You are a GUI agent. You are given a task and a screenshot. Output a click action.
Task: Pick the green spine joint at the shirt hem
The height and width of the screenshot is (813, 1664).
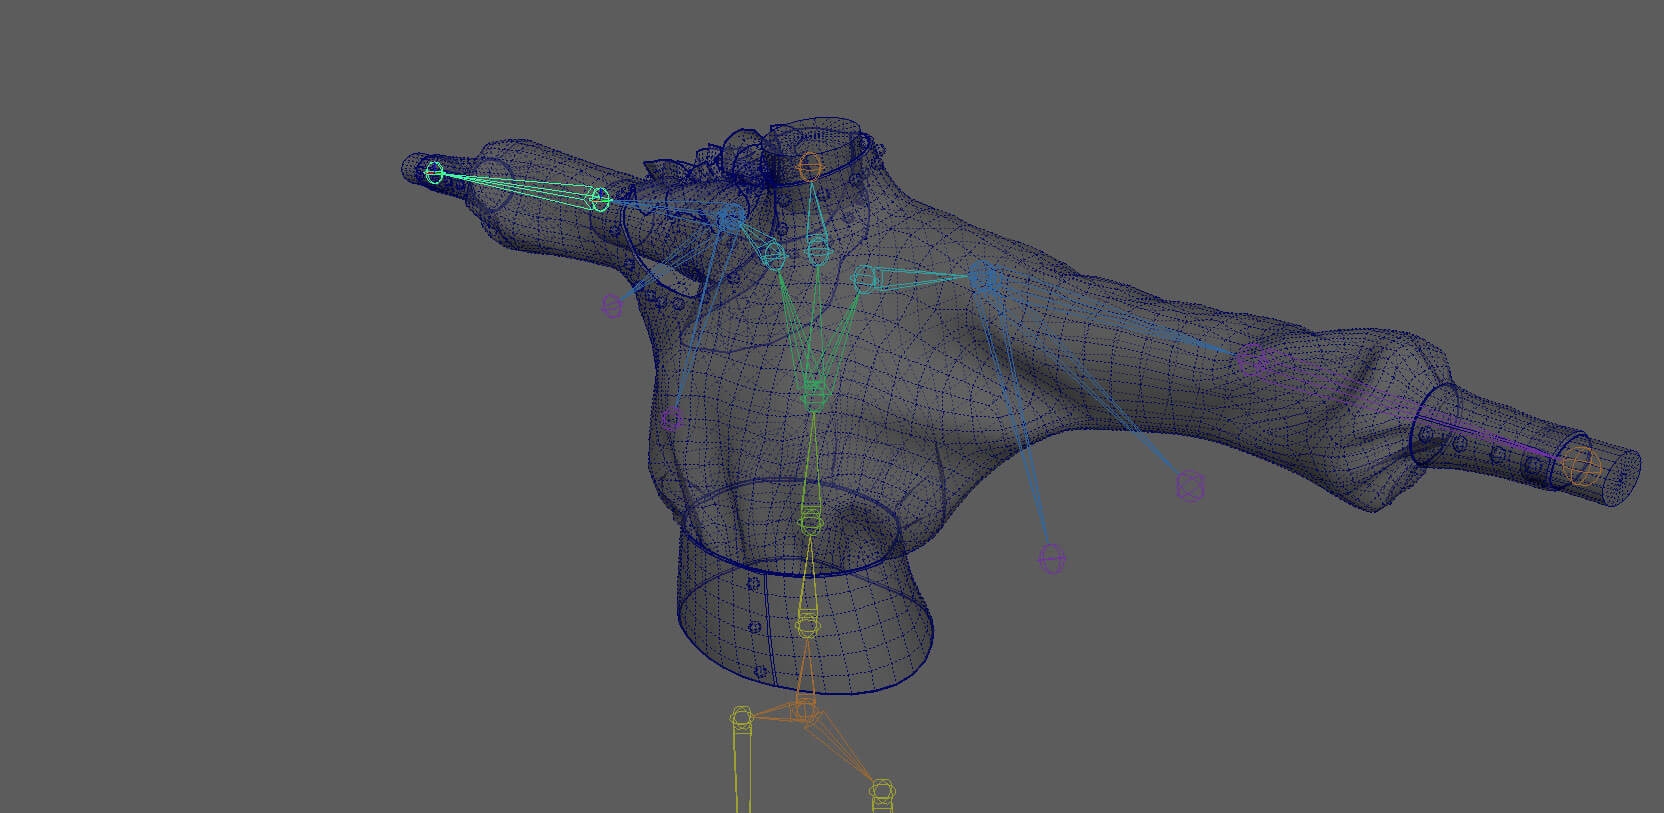pos(810,521)
